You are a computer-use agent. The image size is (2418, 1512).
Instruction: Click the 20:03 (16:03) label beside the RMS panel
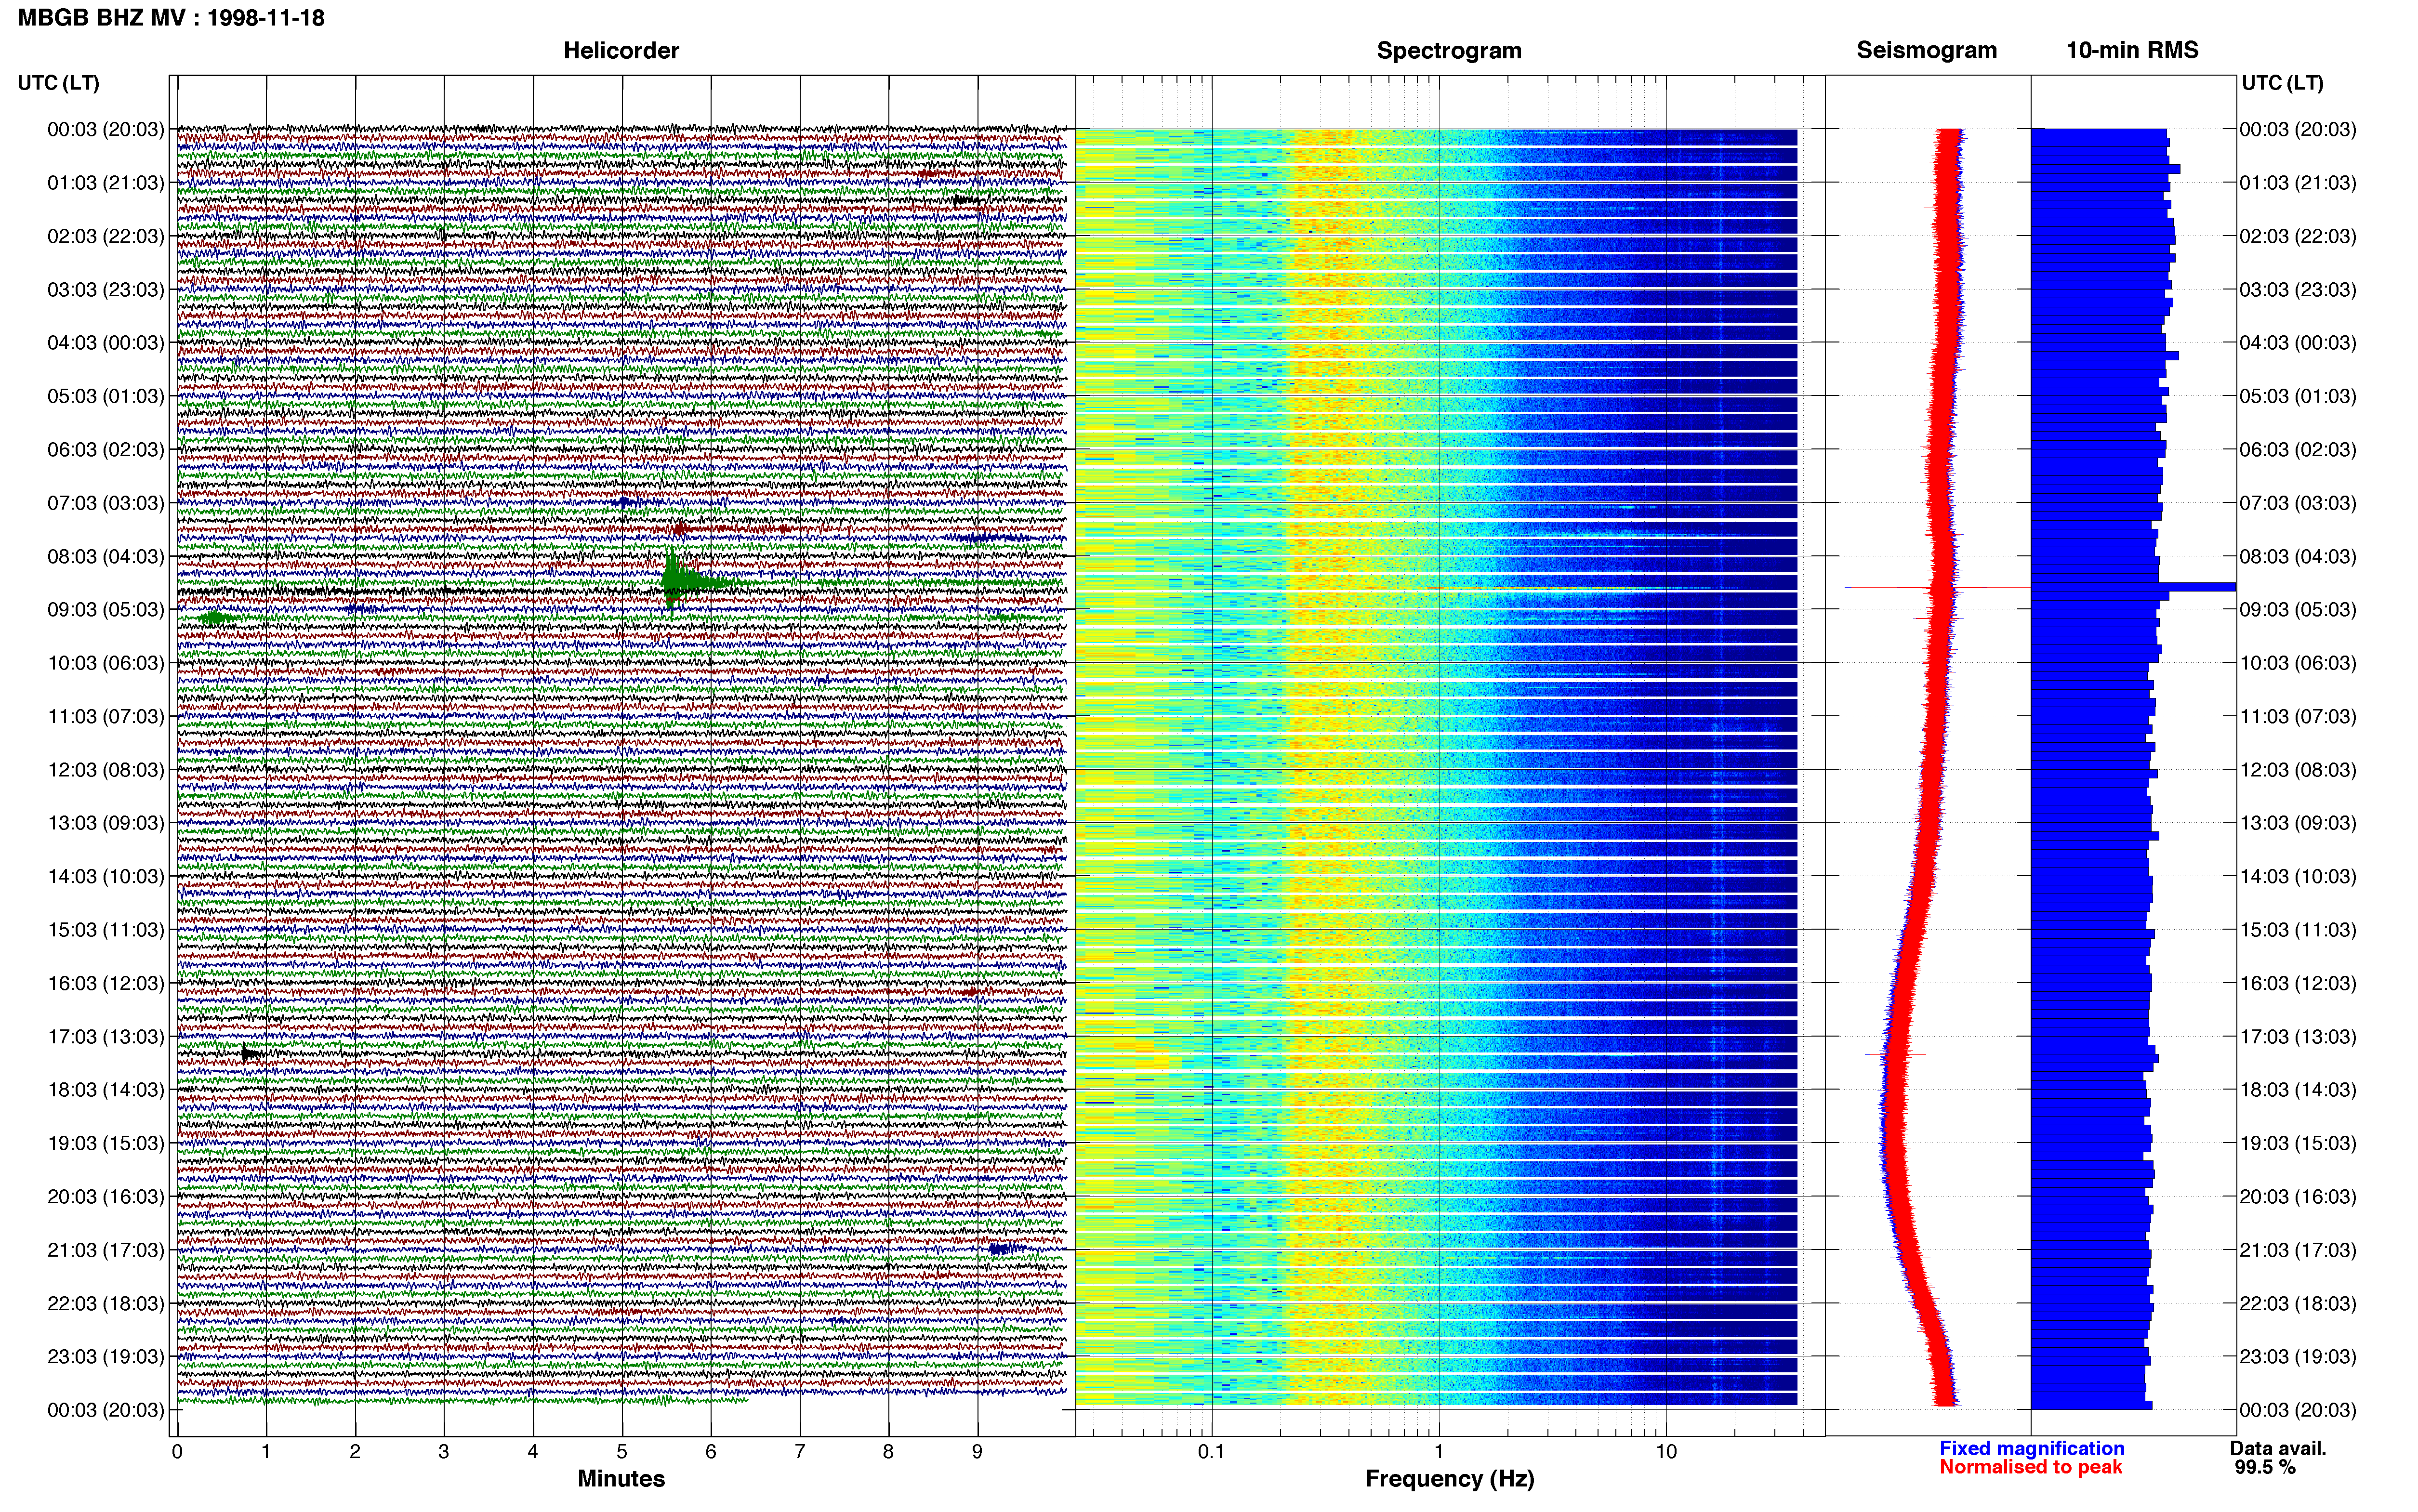(x=2297, y=1197)
